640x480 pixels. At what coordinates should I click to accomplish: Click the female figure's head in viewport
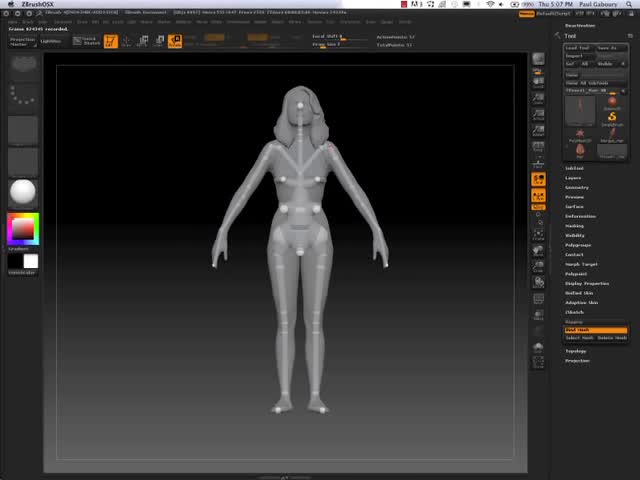point(300,108)
